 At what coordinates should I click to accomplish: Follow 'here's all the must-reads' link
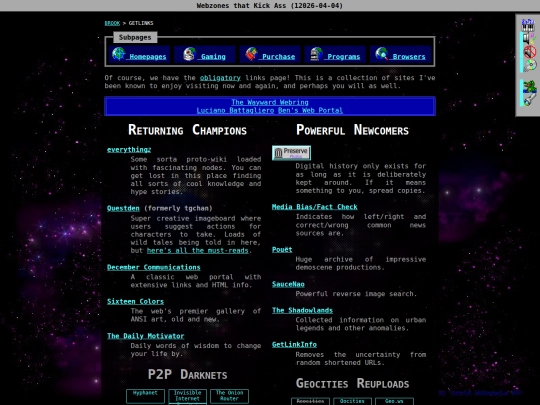[198, 251]
